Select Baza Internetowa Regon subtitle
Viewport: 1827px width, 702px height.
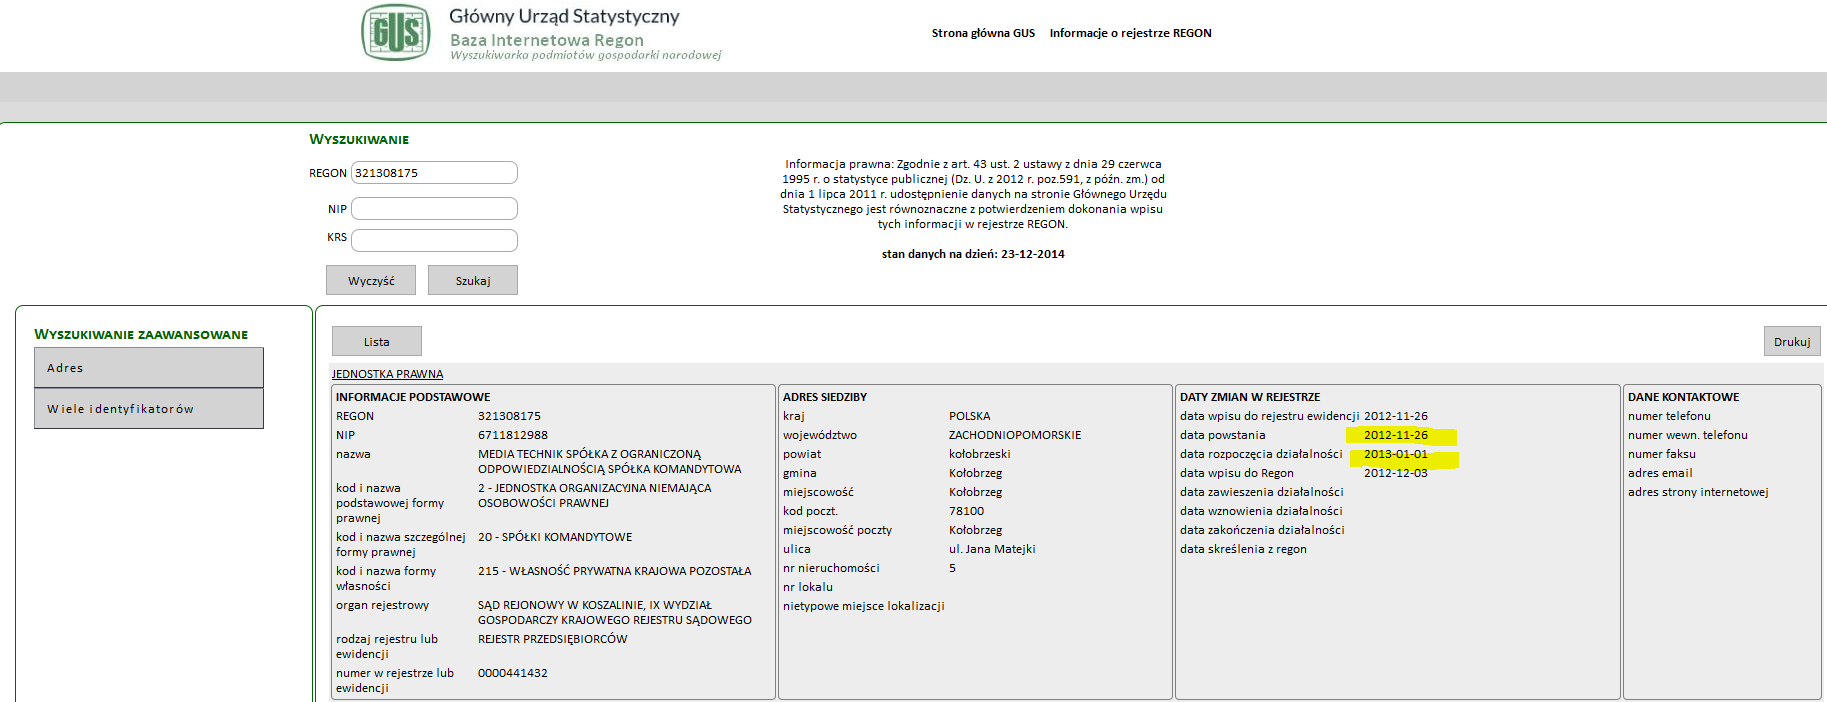pyautogui.click(x=547, y=40)
